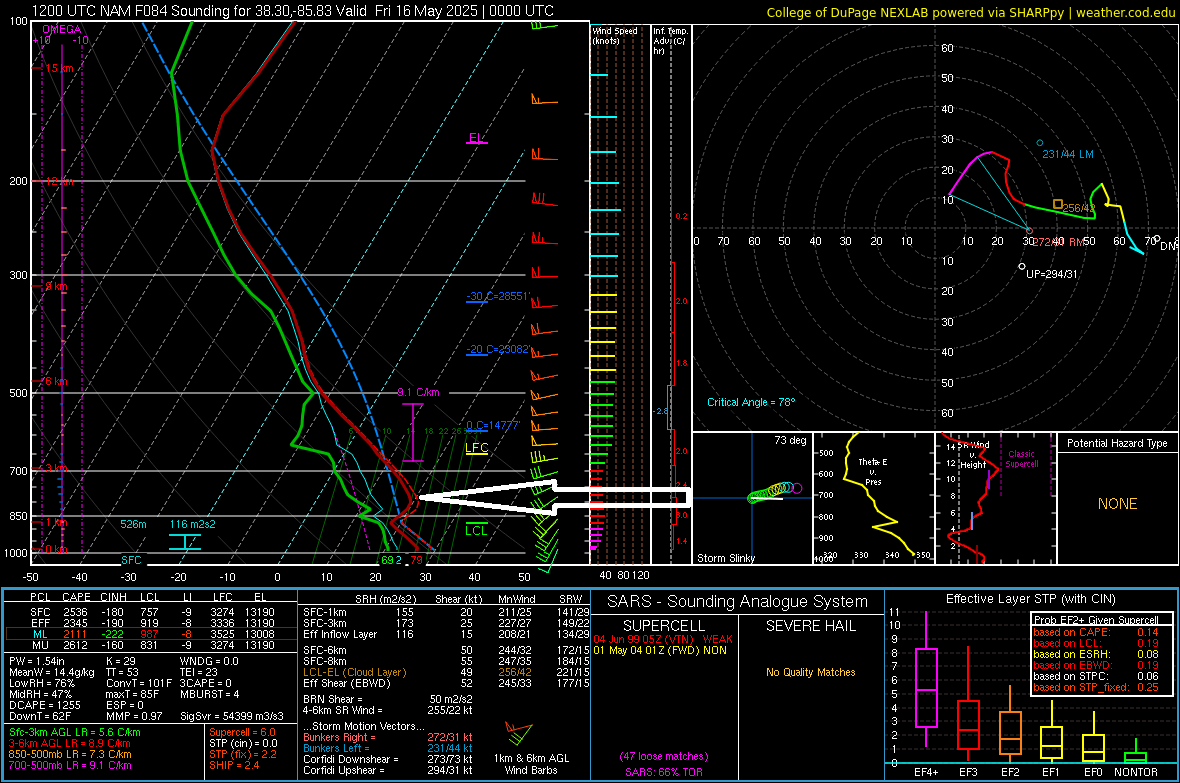The image size is (1180, 783).
Task: Click the UP=294/31 Corfidi upshear marker
Action: coord(1022,267)
